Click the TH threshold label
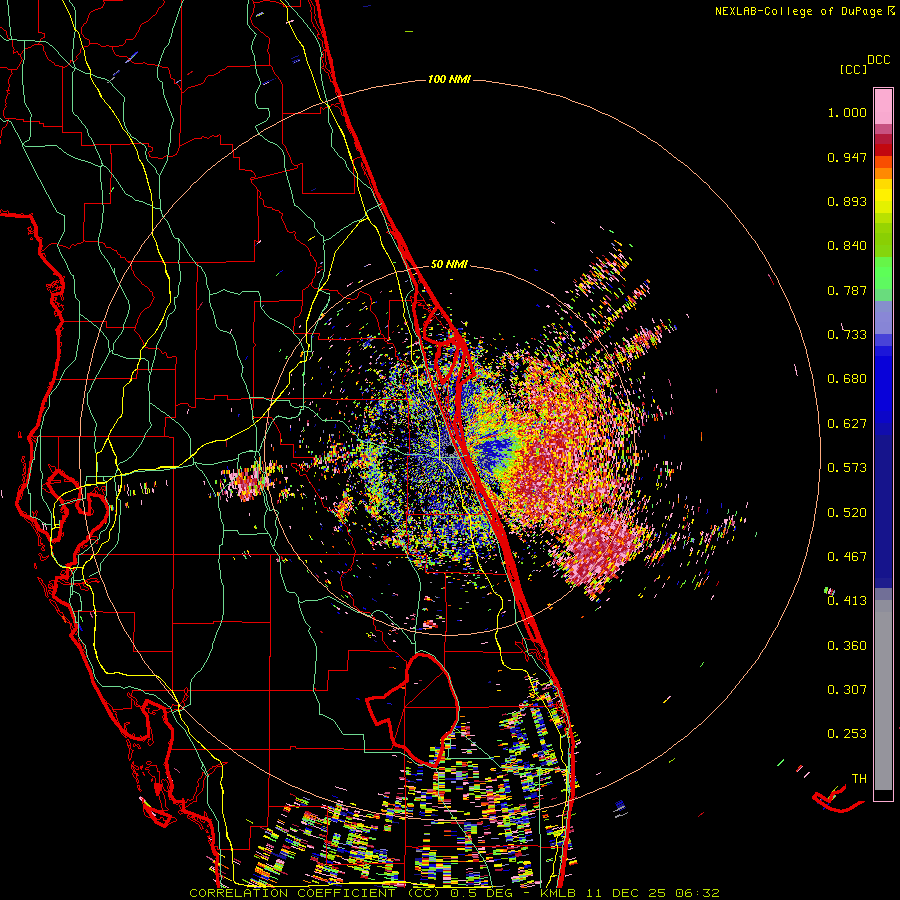 pyautogui.click(x=859, y=779)
